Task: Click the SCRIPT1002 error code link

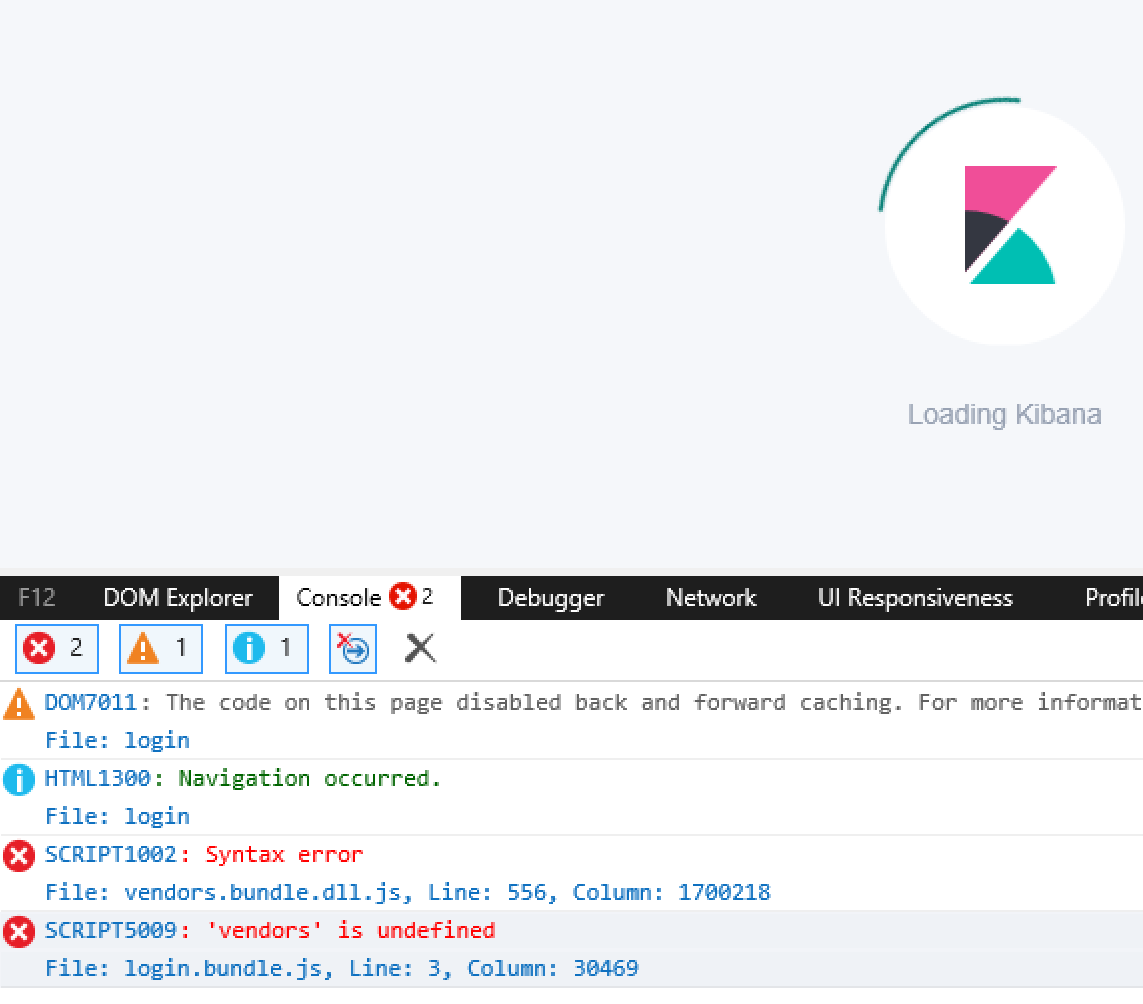Action: pyautogui.click(x=111, y=854)
